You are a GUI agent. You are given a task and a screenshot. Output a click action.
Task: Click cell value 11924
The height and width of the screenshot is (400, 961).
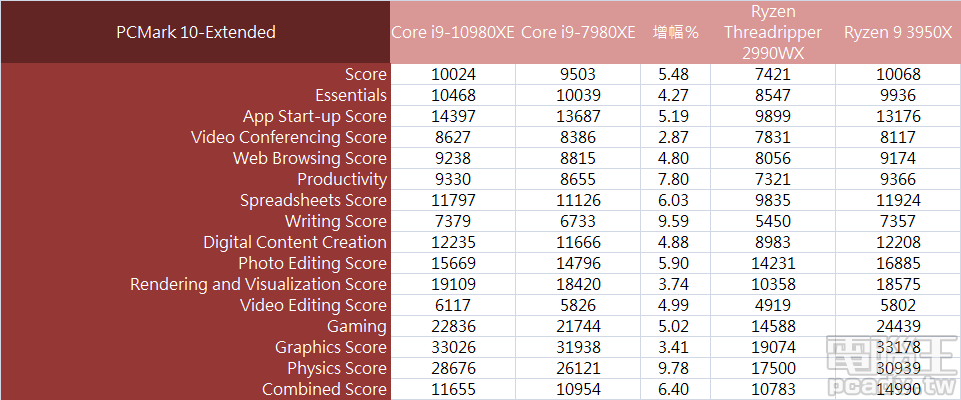click(x=898, y=200)
